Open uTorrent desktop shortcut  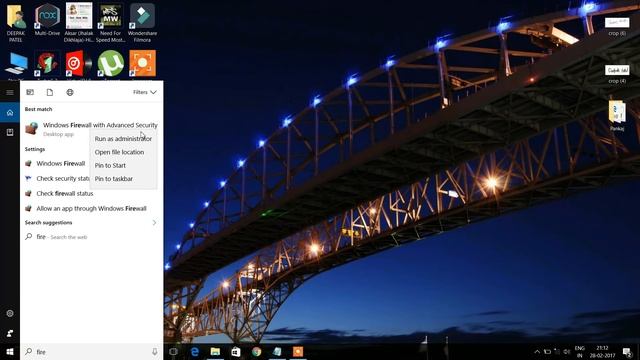[111, 64]
